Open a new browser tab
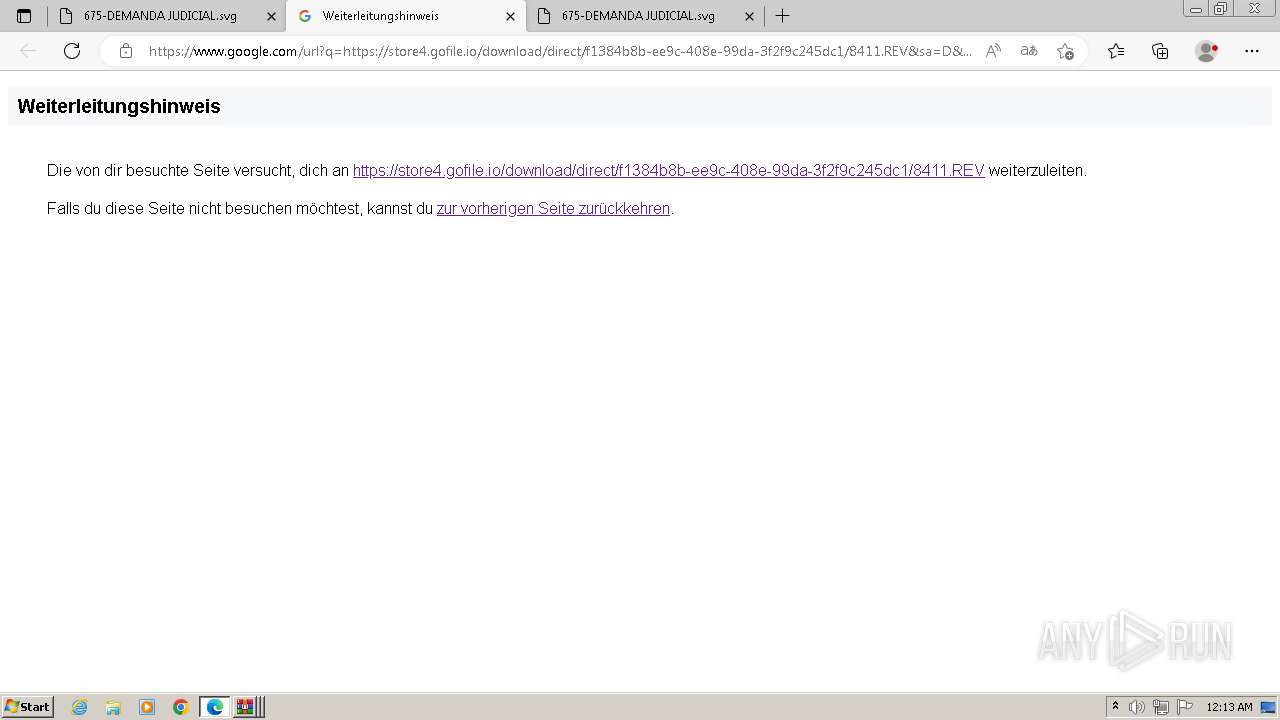Screen dimensions: 1280x720 pos(782,16)
